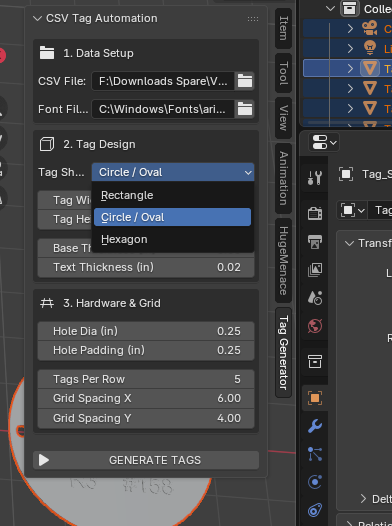Open the Render properties tab icon
Image resolution: width=392 pixels, height=526 pixels.
pos(315,213)
